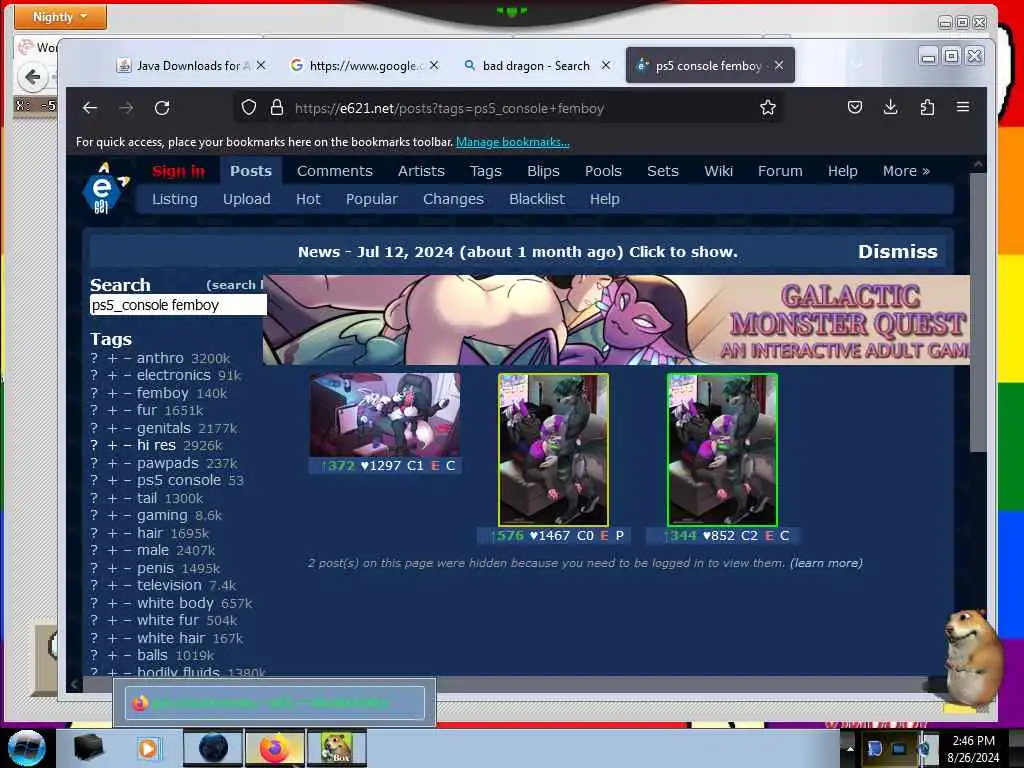Open the black cube taskbar icon
Image resolution: width=1024 pixels, height=768 pixels.
click(89, 748)
